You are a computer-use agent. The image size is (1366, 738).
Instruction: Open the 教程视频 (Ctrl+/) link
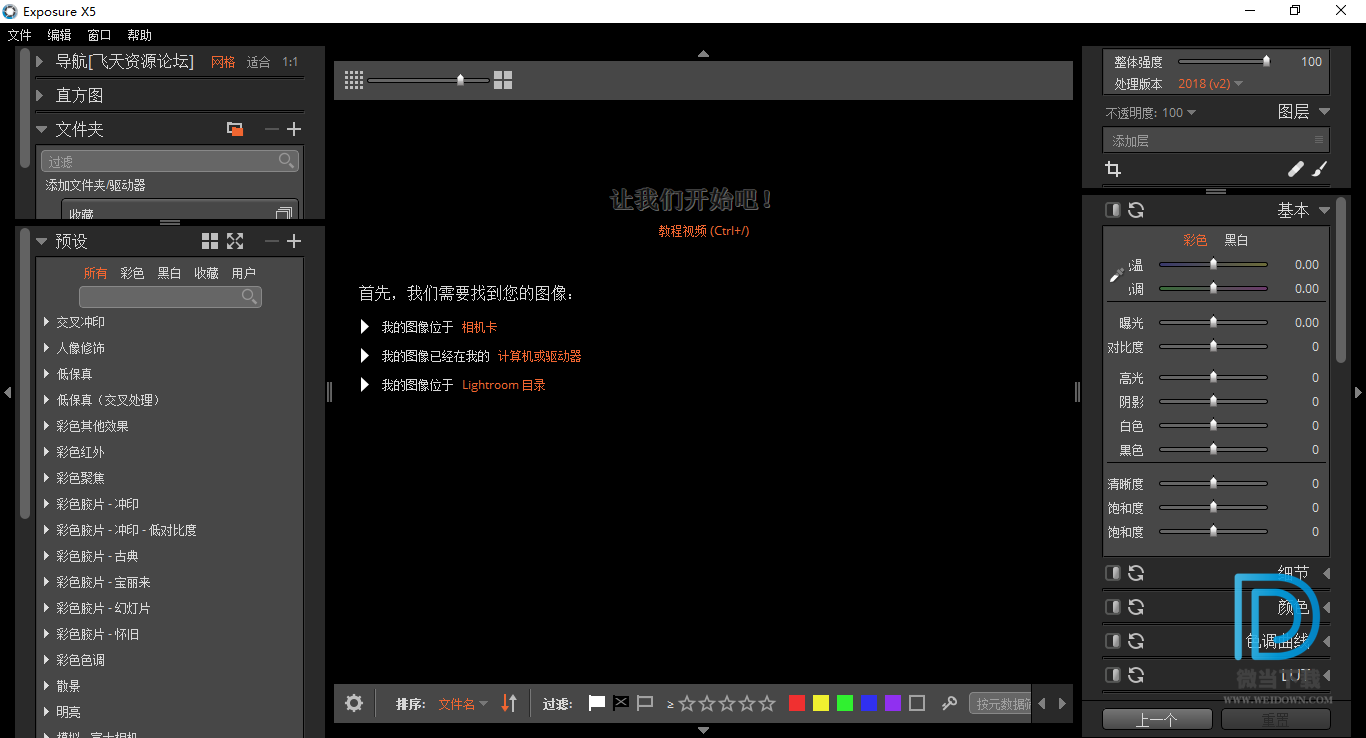click(x=704, y=231)
